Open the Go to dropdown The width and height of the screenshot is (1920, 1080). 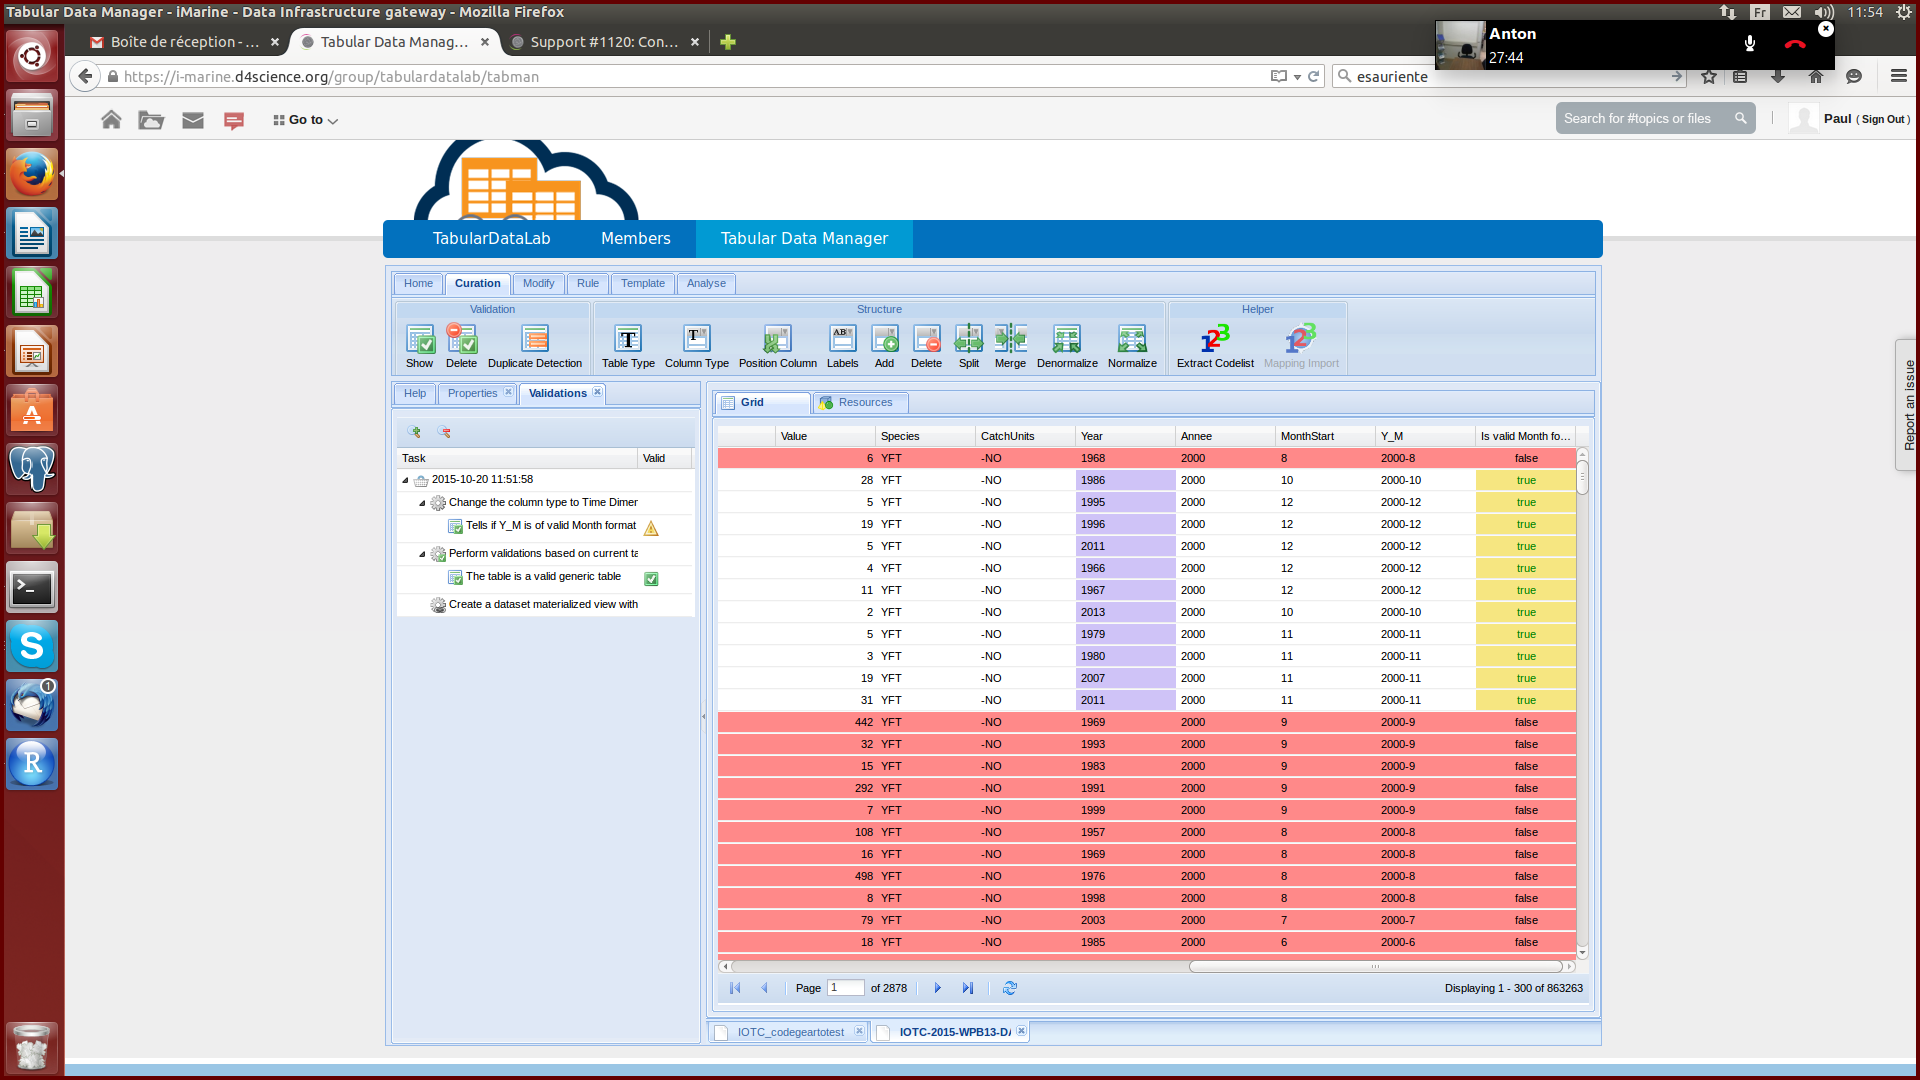(x=306, y=120)
